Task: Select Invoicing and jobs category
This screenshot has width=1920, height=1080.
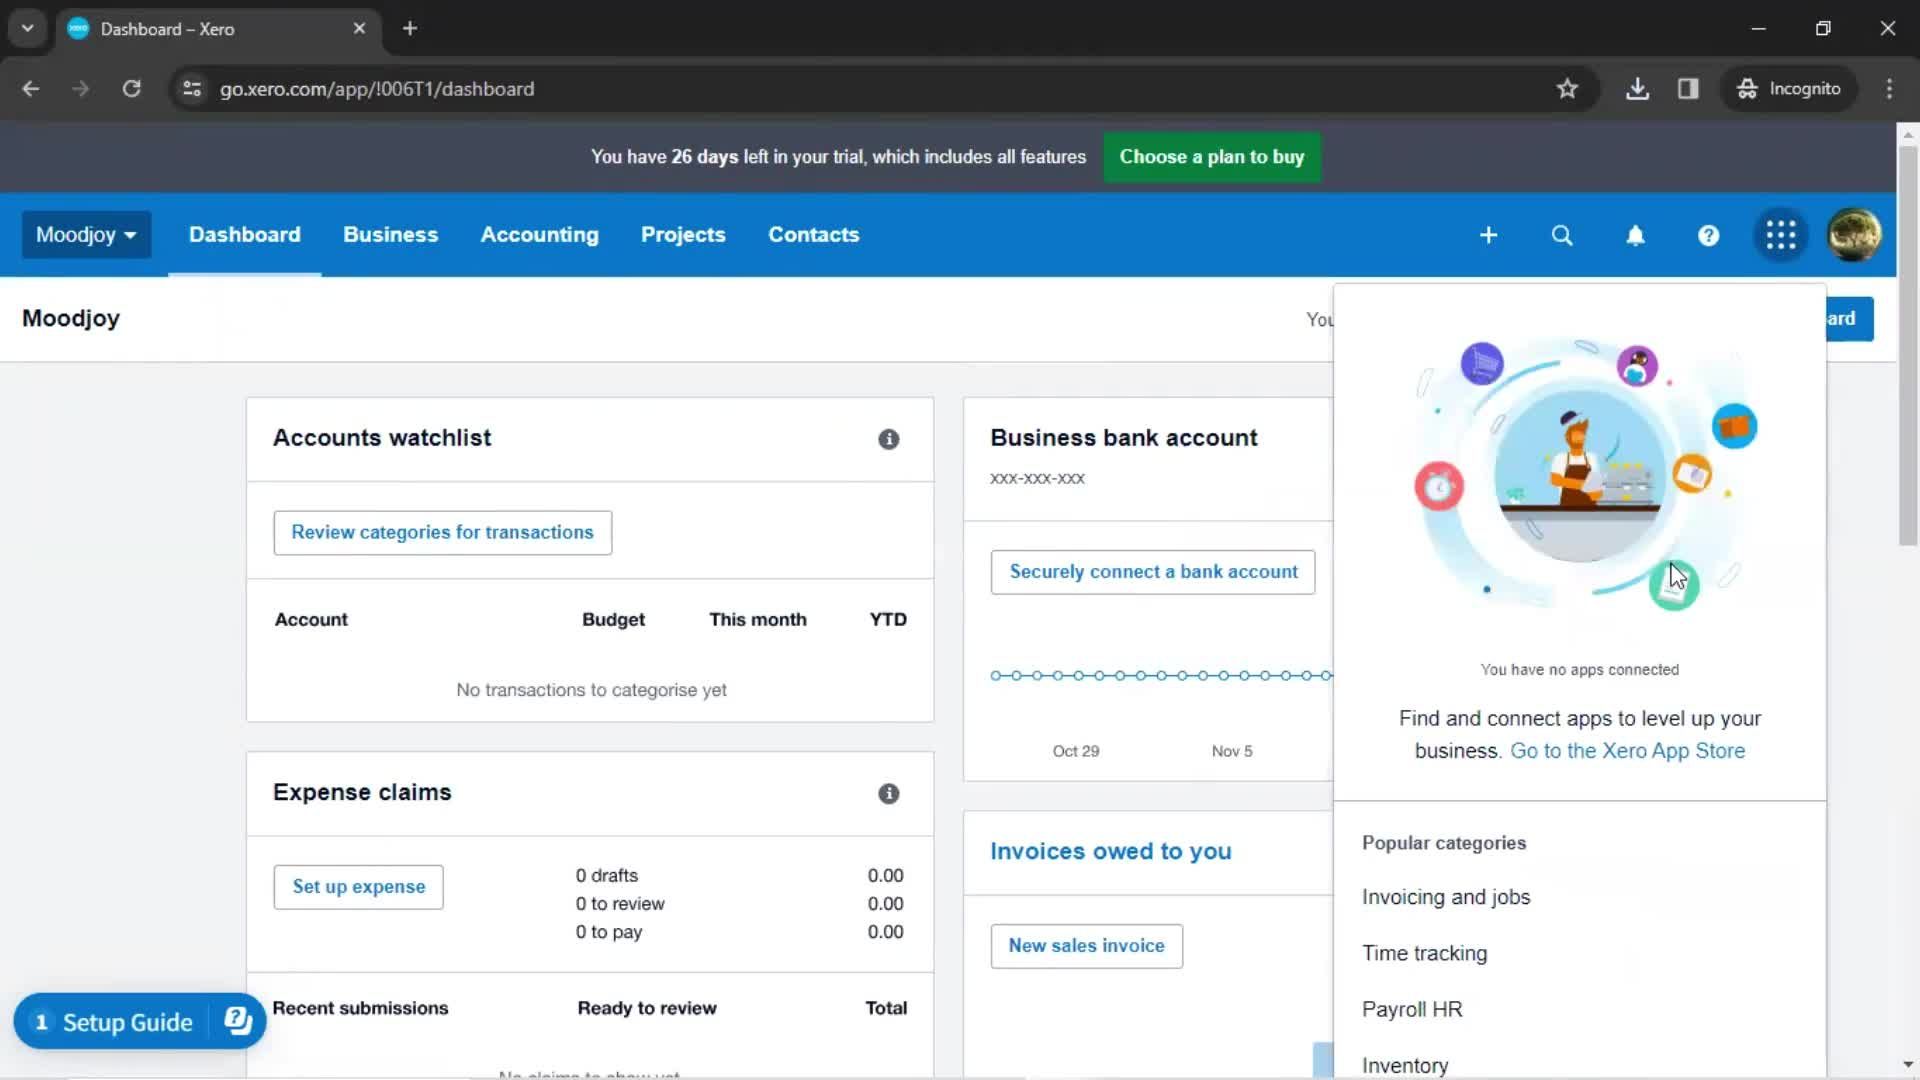Action: pos(1446,897)
